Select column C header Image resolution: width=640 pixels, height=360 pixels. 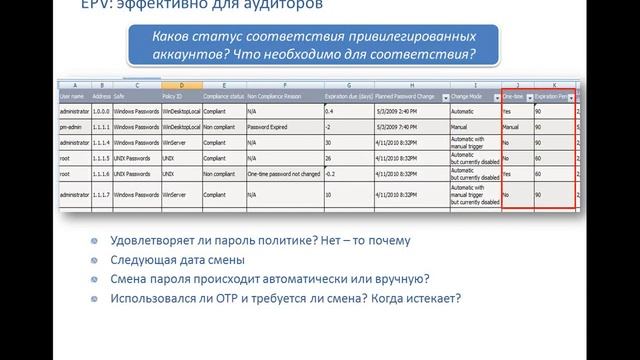(x=137, y=85)
